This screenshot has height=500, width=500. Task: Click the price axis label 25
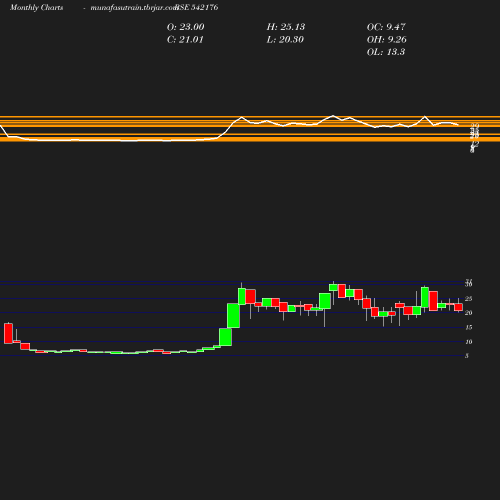point(468,299)
